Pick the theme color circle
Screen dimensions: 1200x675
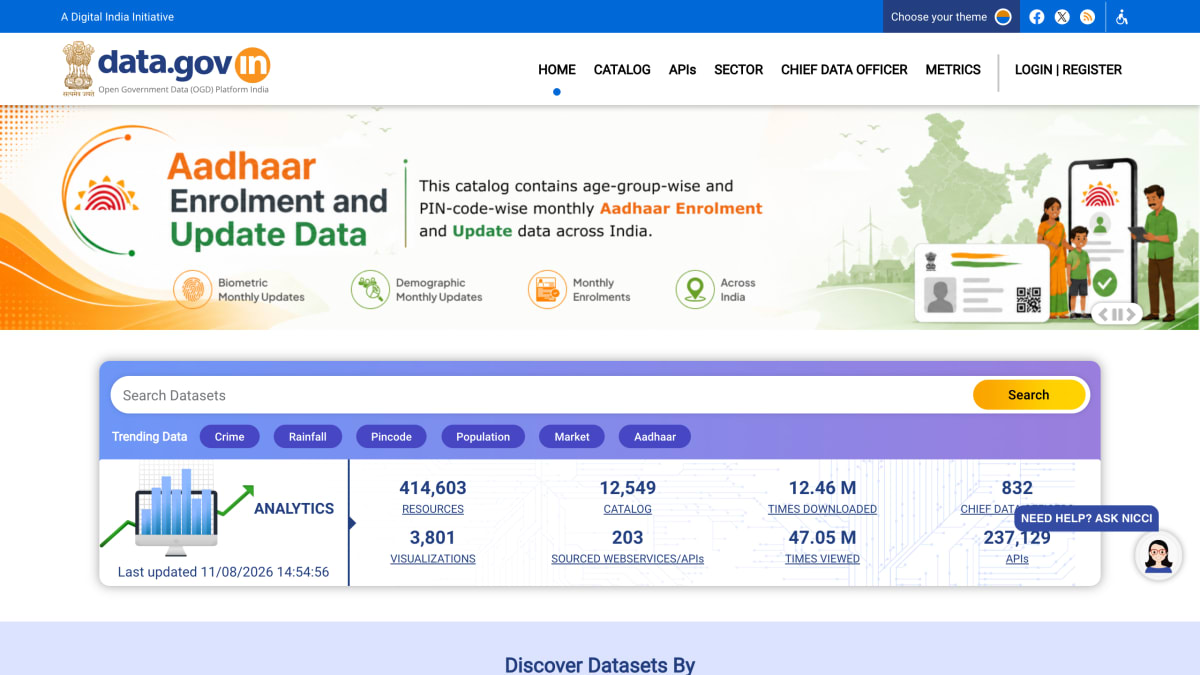pyautogui.click(x=1003, y=17)
